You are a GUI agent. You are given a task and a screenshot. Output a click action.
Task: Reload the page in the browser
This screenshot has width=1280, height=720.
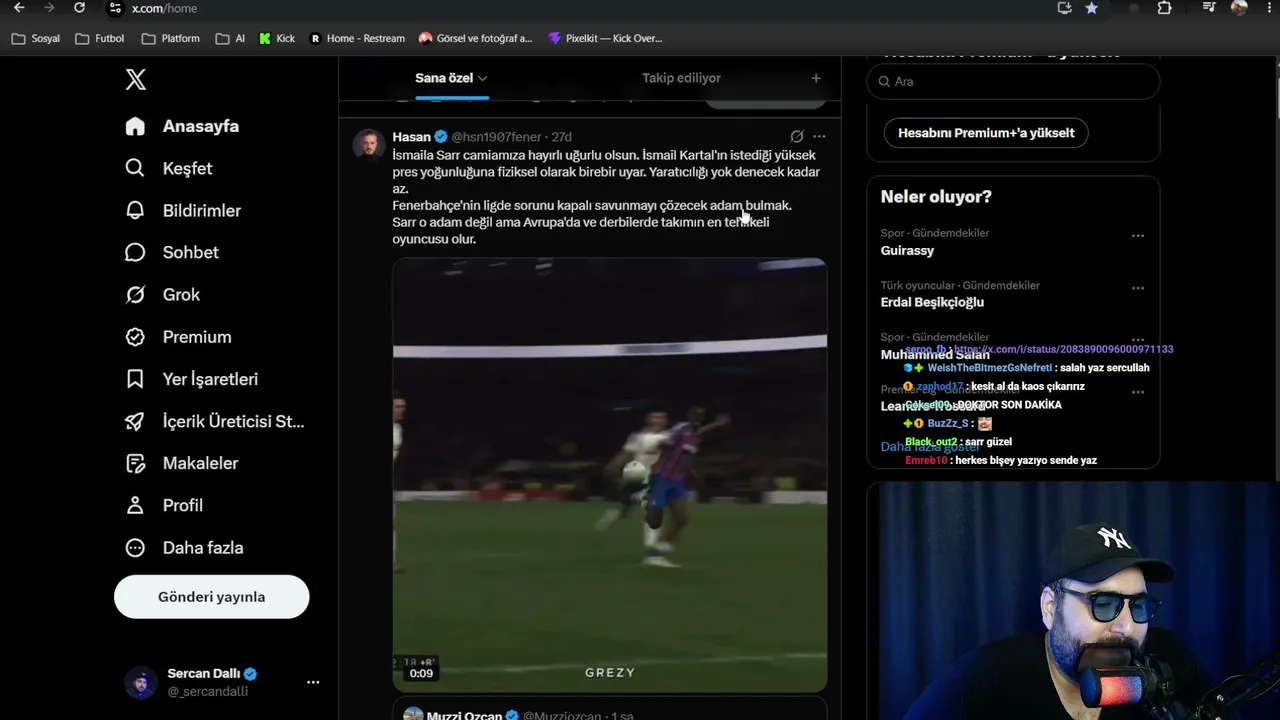pos(80,8)
